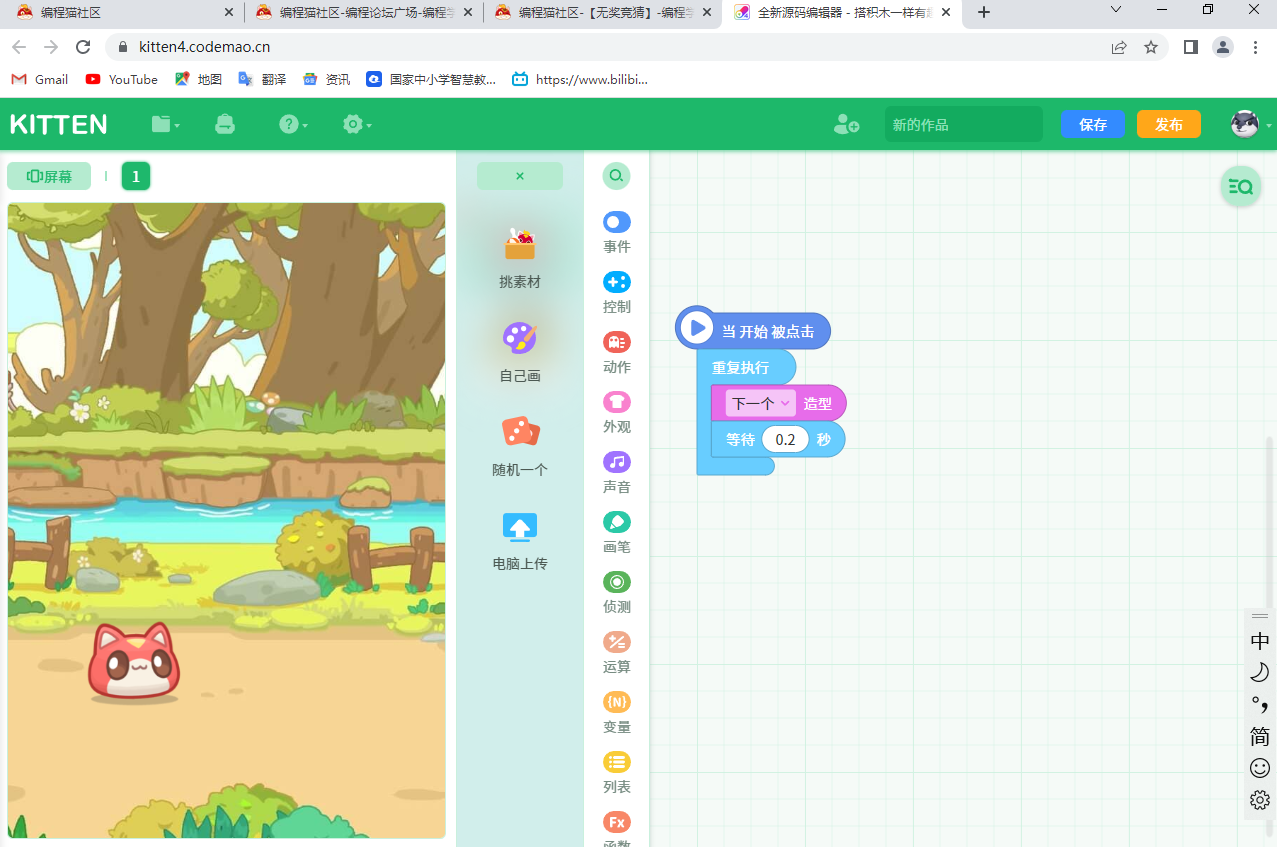
Task: Open the Chrome profile icon
Action: 1222,47
